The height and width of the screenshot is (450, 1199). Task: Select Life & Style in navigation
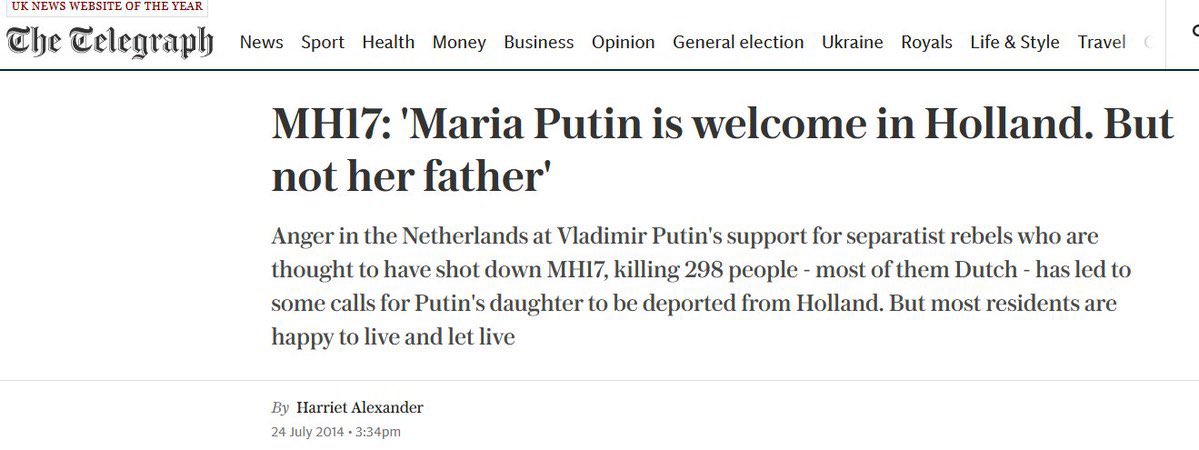(1014, 42)
